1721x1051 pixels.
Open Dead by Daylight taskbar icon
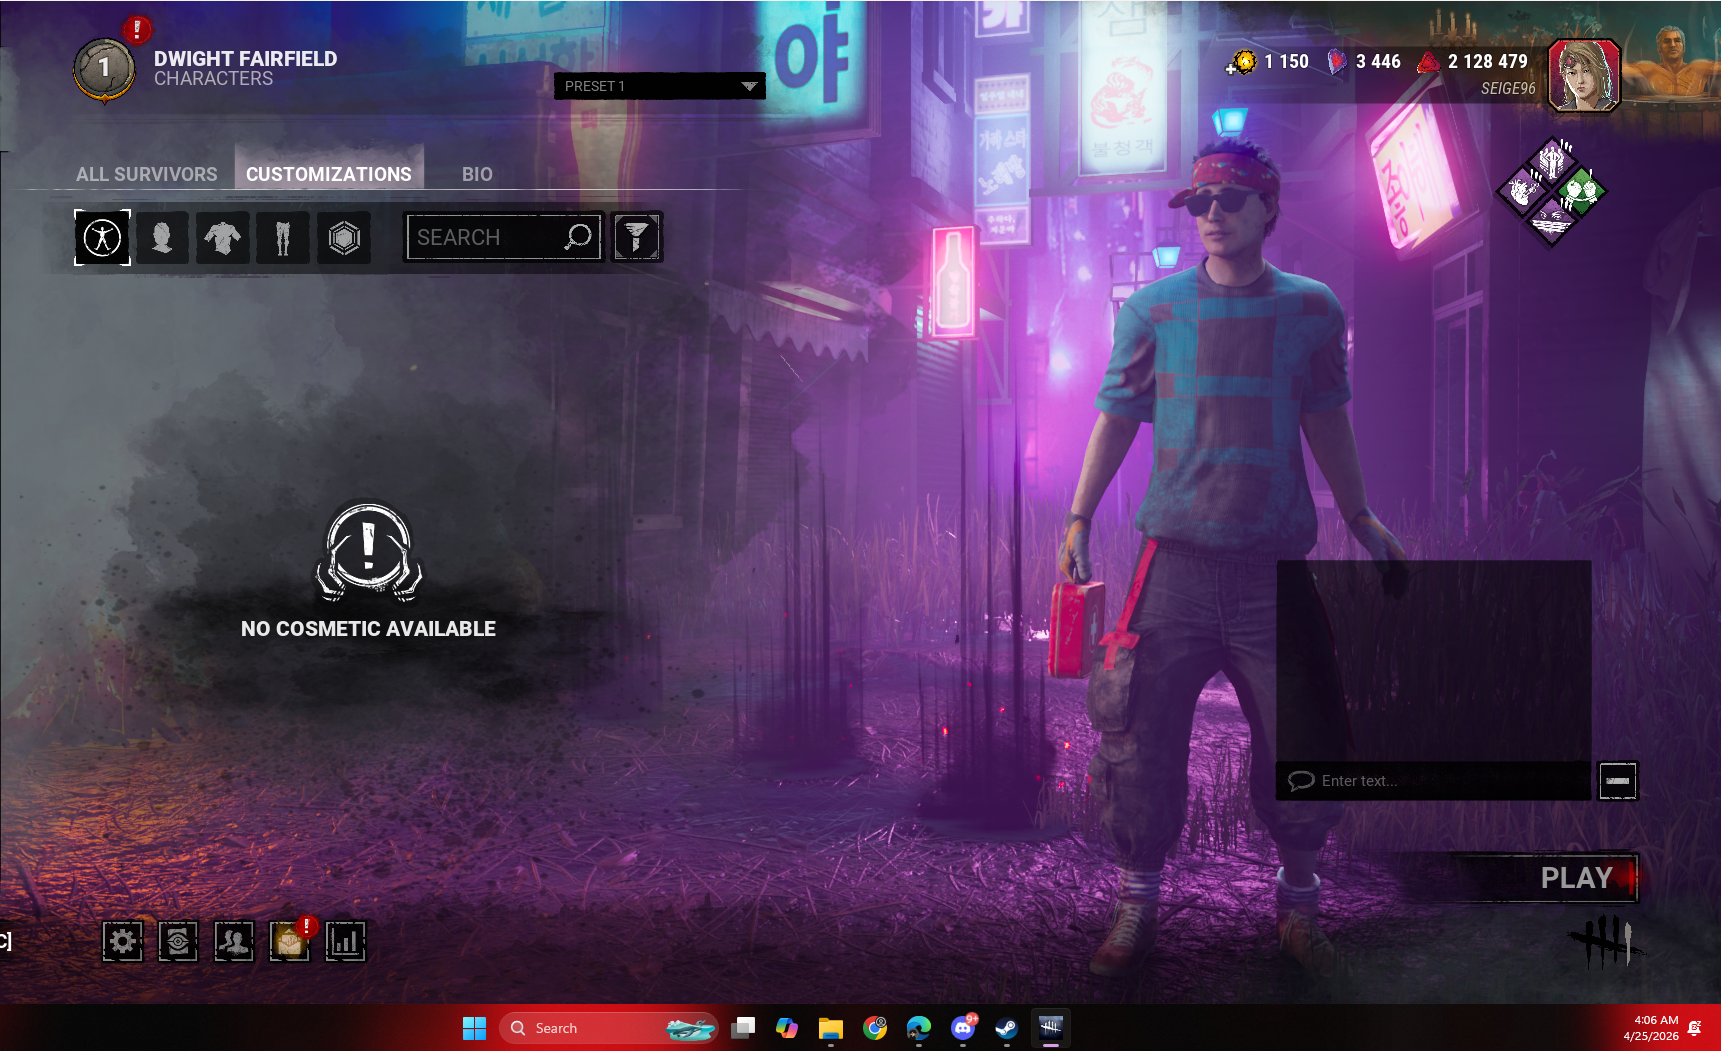pos(1050,1027)
